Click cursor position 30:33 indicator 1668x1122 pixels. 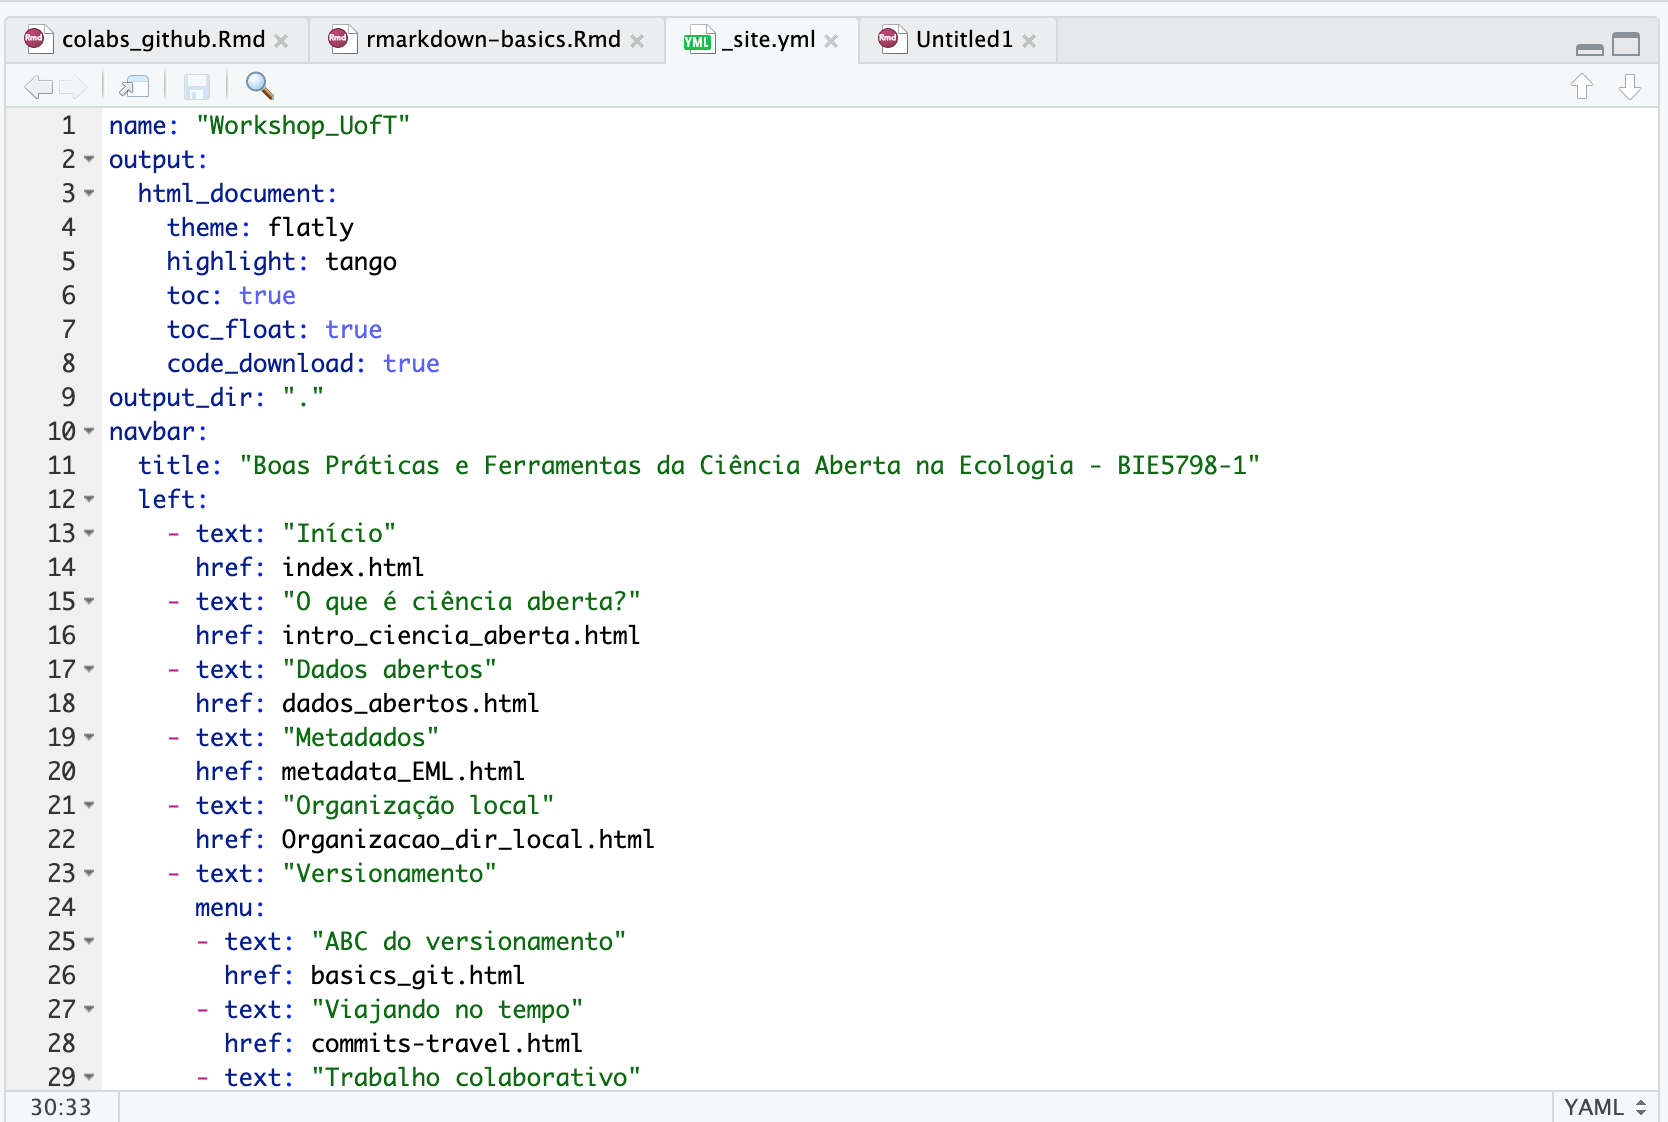pos(61,1107)
